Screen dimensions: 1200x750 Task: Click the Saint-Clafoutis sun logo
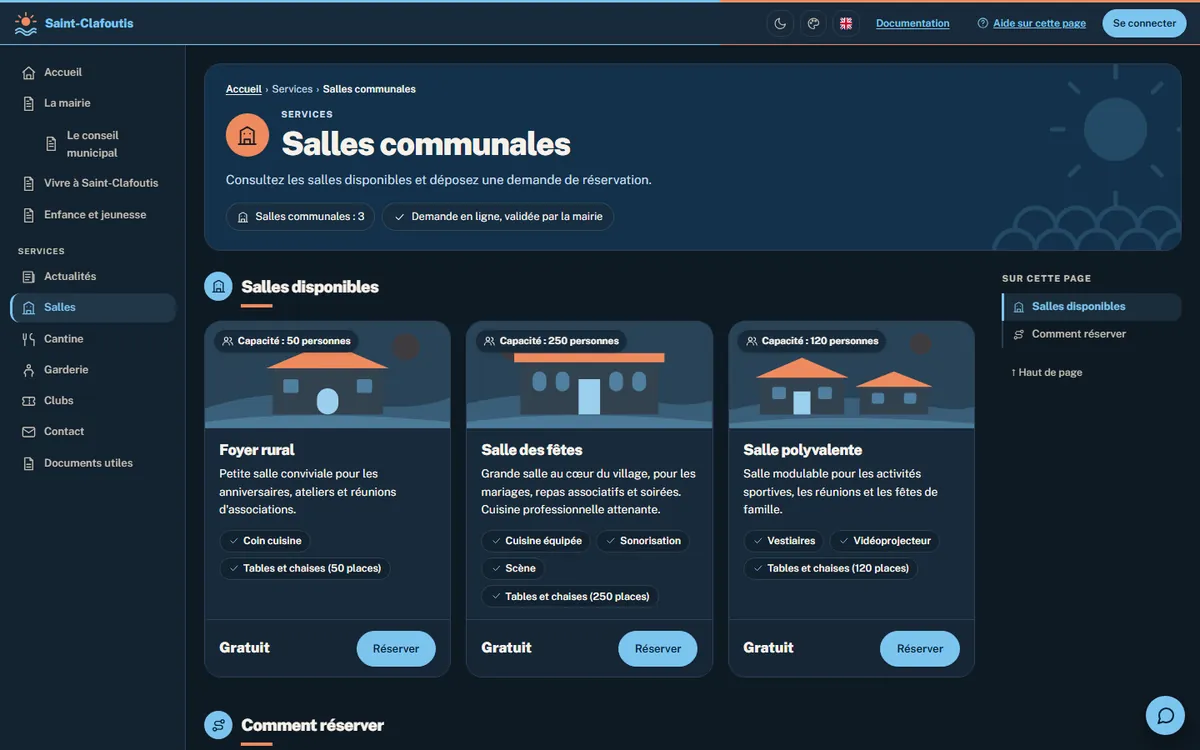26,24
